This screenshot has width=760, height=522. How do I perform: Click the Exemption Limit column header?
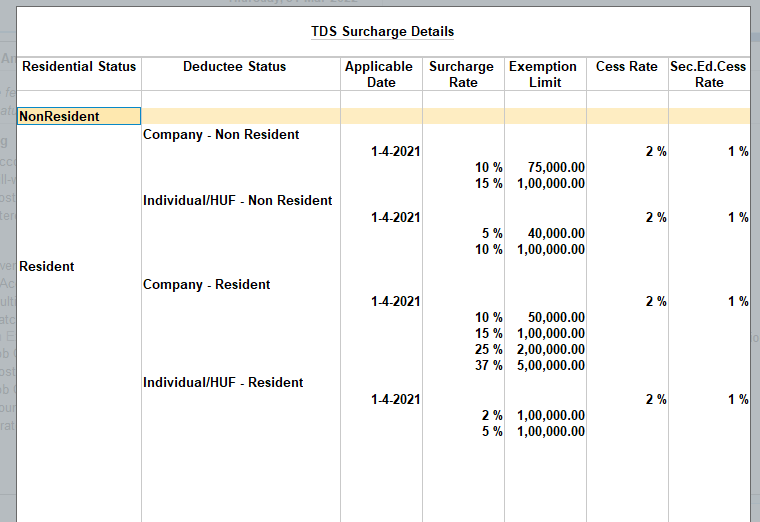(543, 74)
